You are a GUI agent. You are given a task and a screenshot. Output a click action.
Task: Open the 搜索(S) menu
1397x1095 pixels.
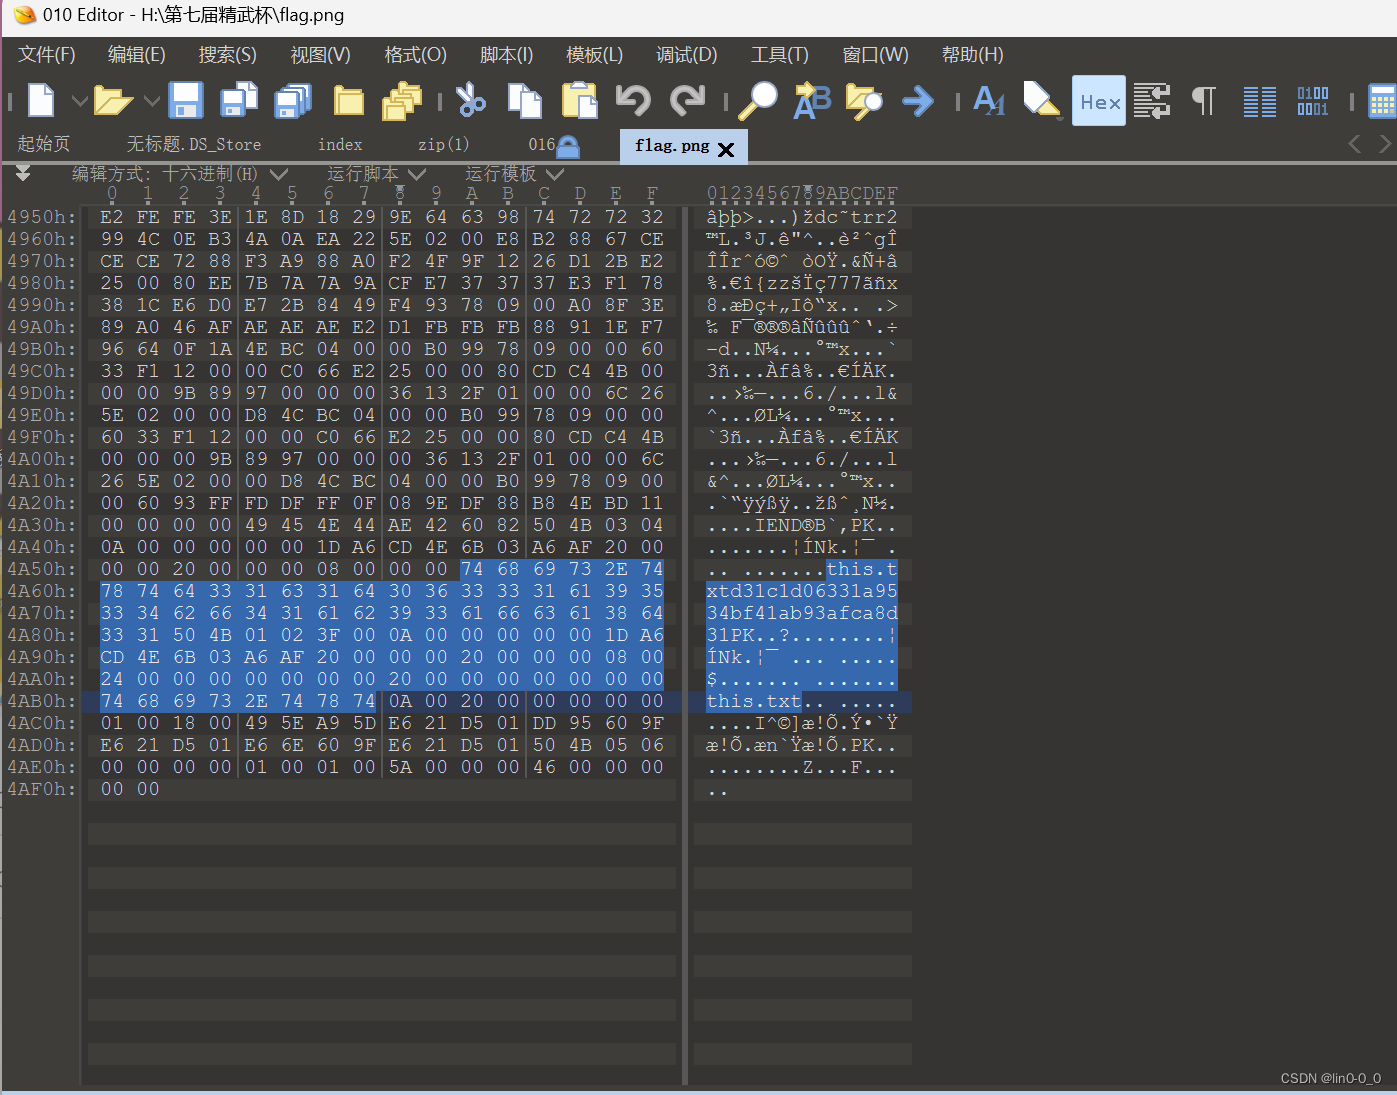pyautogui.click(x=228, y=55)
